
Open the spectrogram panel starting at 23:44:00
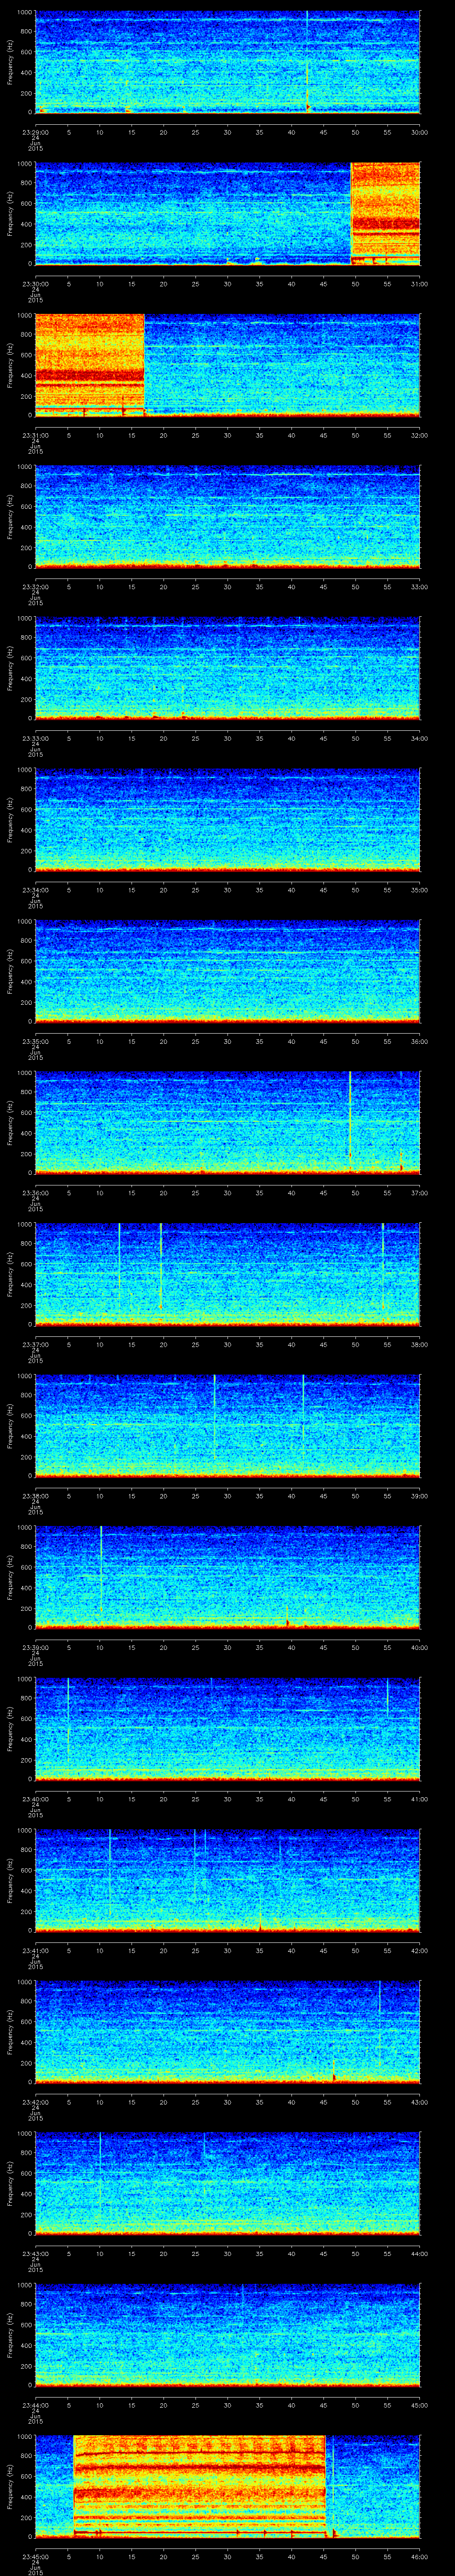coord(227,2336)
